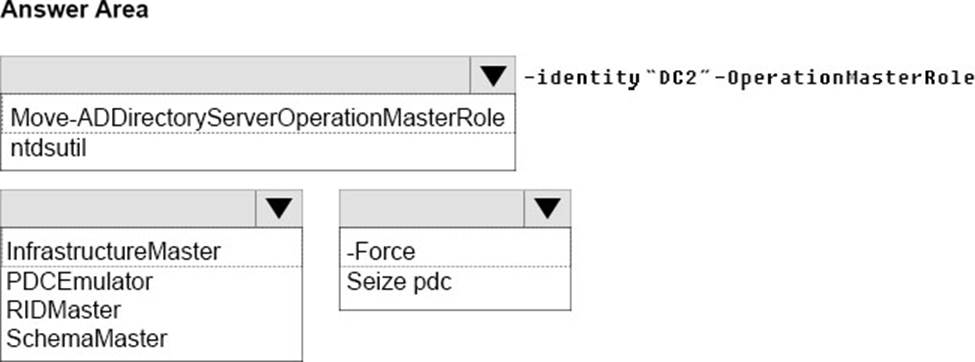Click the empty command selection field

coord(236,75)
